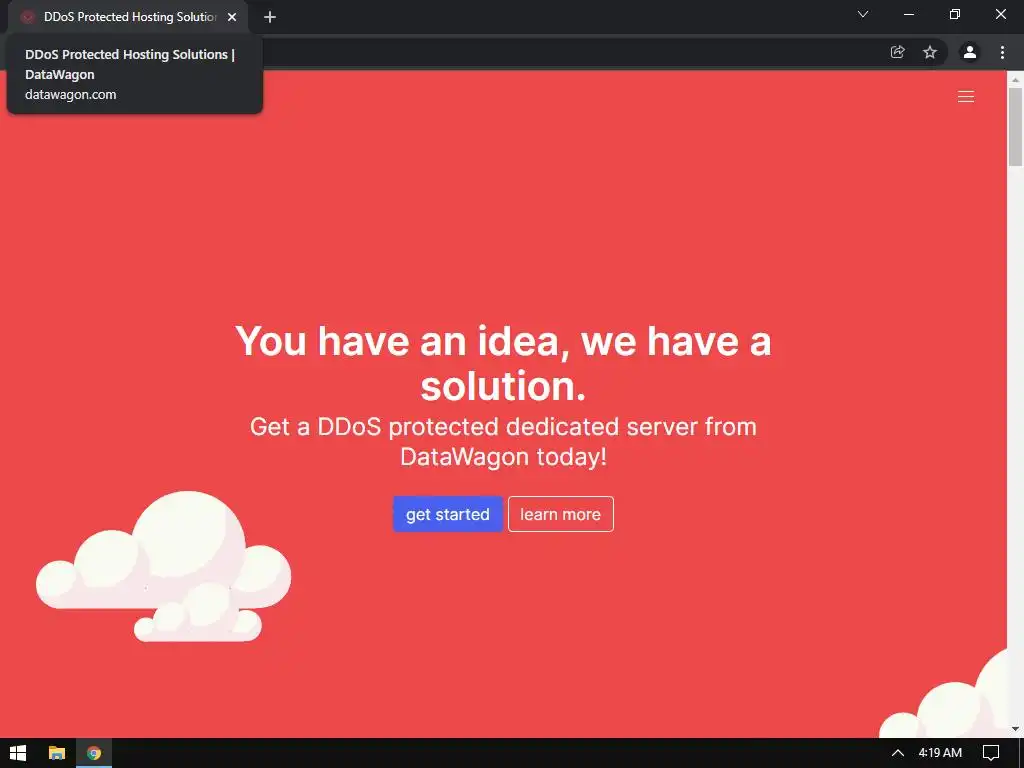This screenshot has width=1024, height=768.
Task: Open File Explorer from taskbar
Action: pos(57,753)
